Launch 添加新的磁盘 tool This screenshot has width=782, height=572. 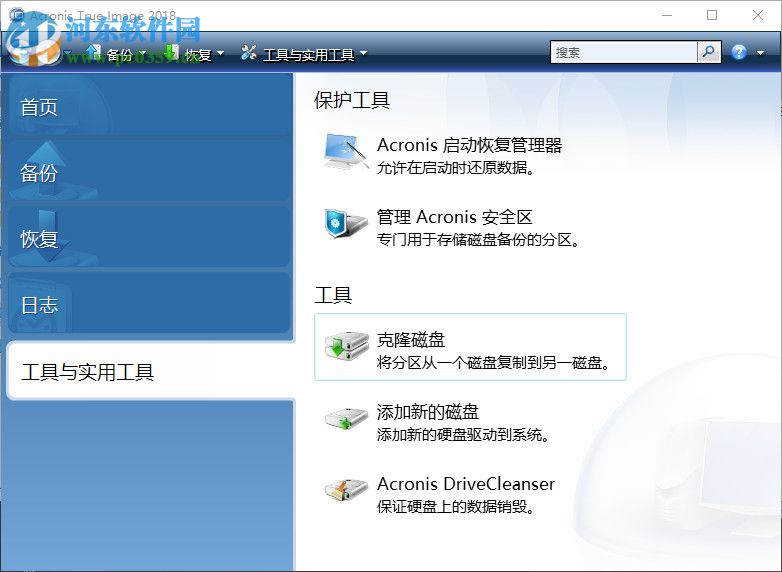click(x=427, y=412)
